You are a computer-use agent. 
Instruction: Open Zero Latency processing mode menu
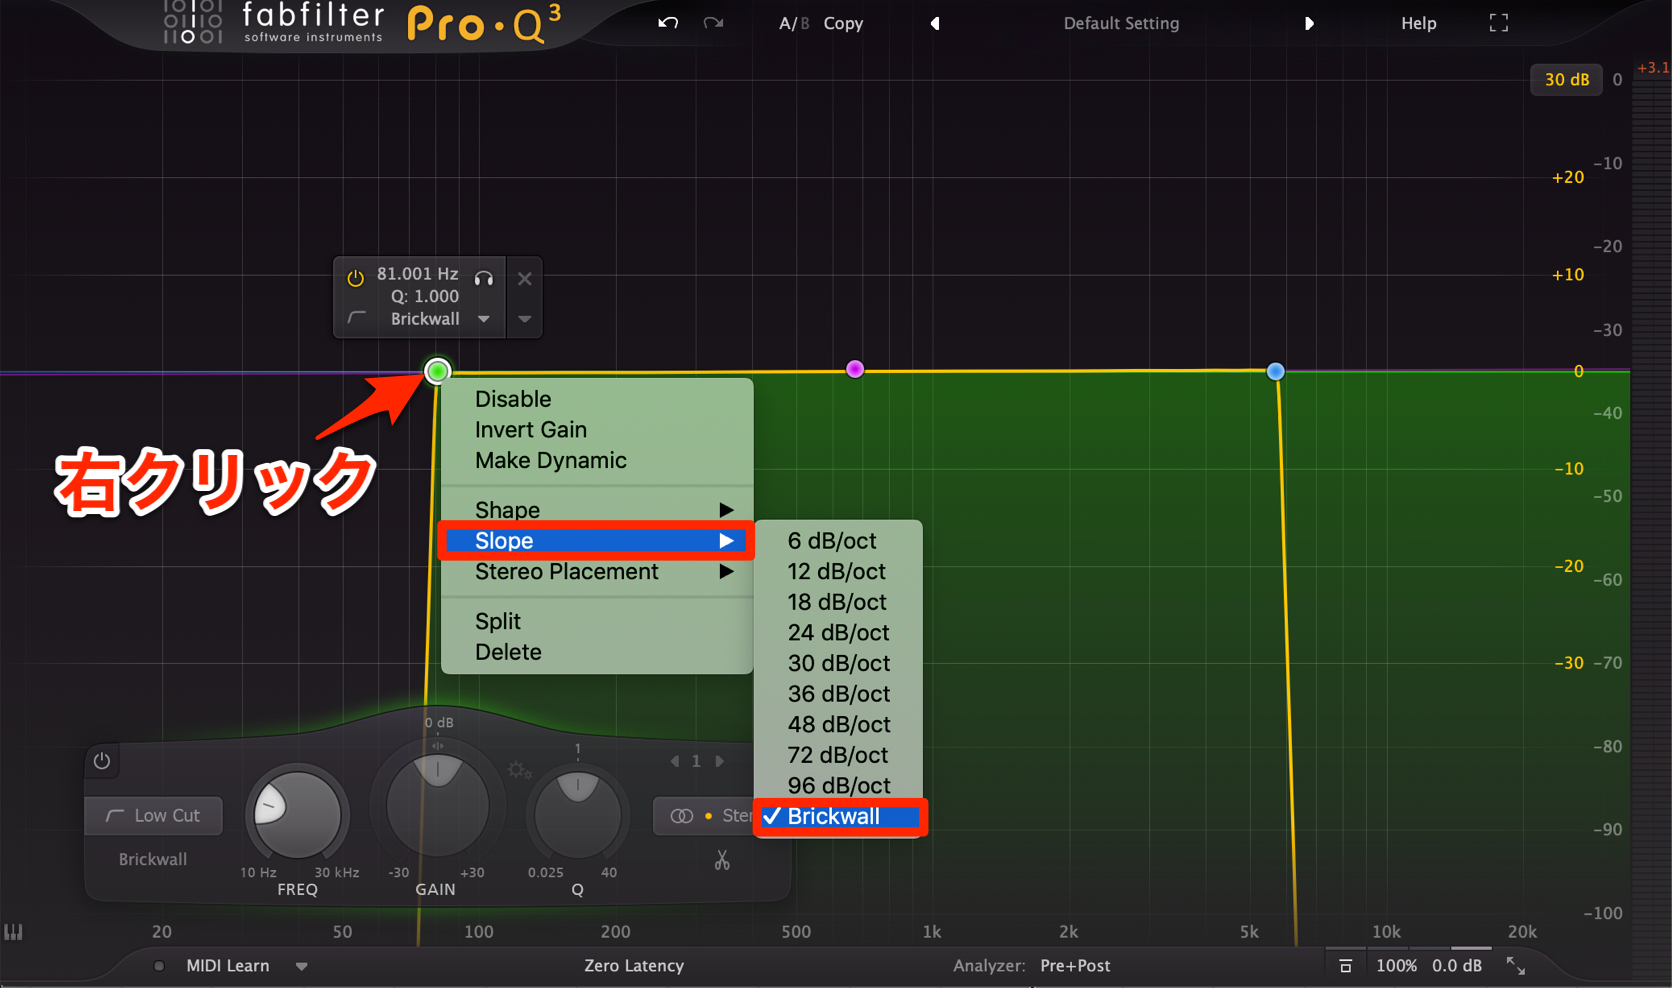coord(634,966)
